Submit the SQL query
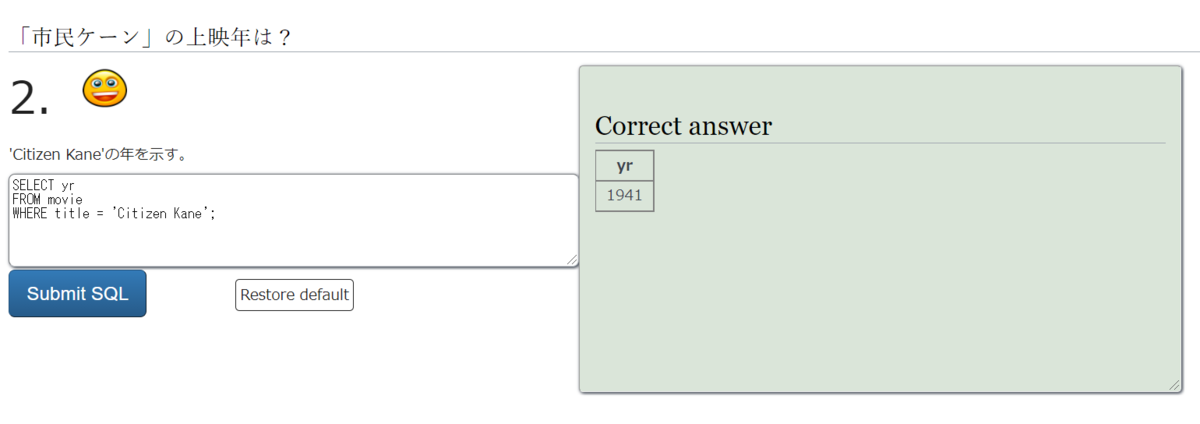Image resolution: width=1200 pixels, height=424 pixels. [x=78, y=294]
